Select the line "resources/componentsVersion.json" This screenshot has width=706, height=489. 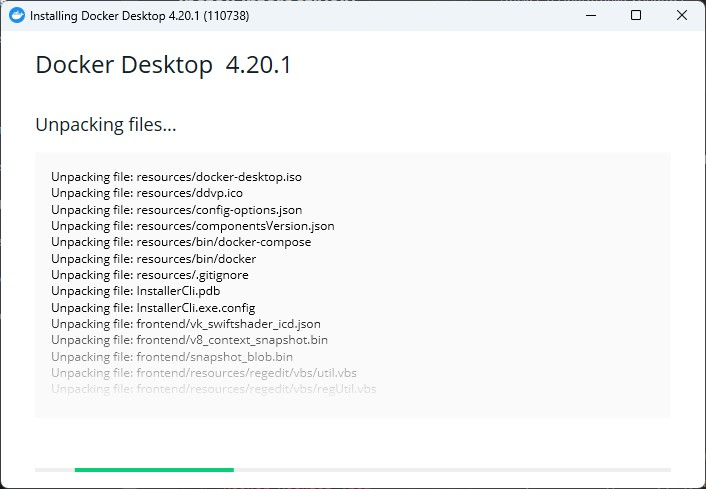pos(193,226)
